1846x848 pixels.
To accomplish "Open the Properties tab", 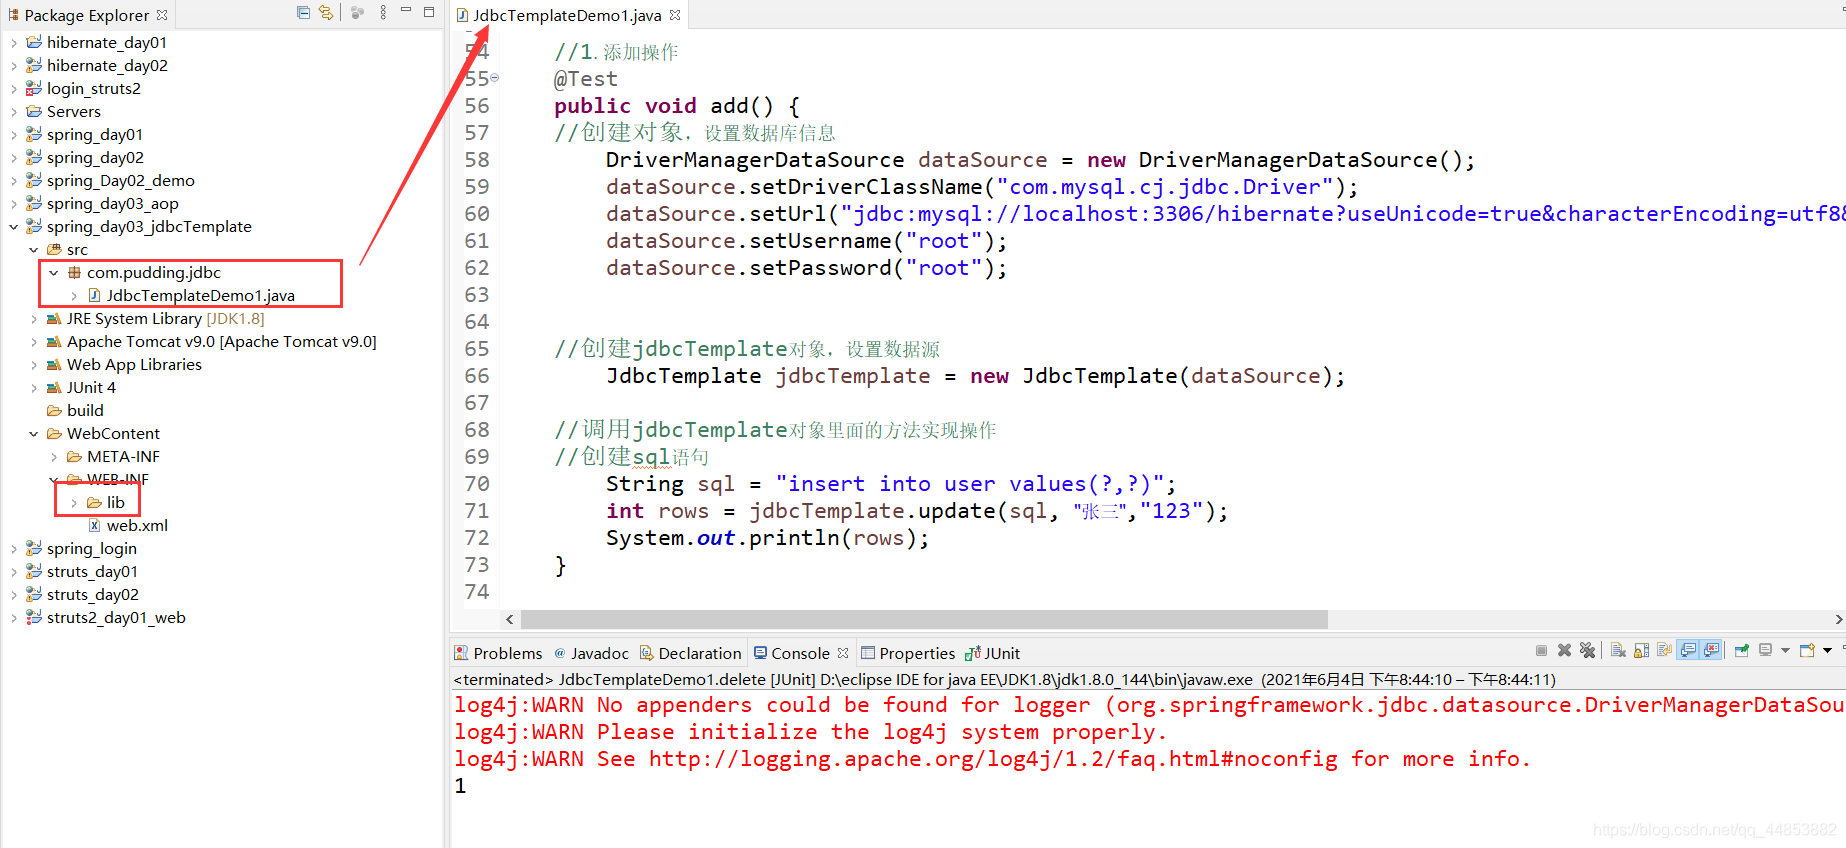I will pyautogui.click(x=908, y=653).
